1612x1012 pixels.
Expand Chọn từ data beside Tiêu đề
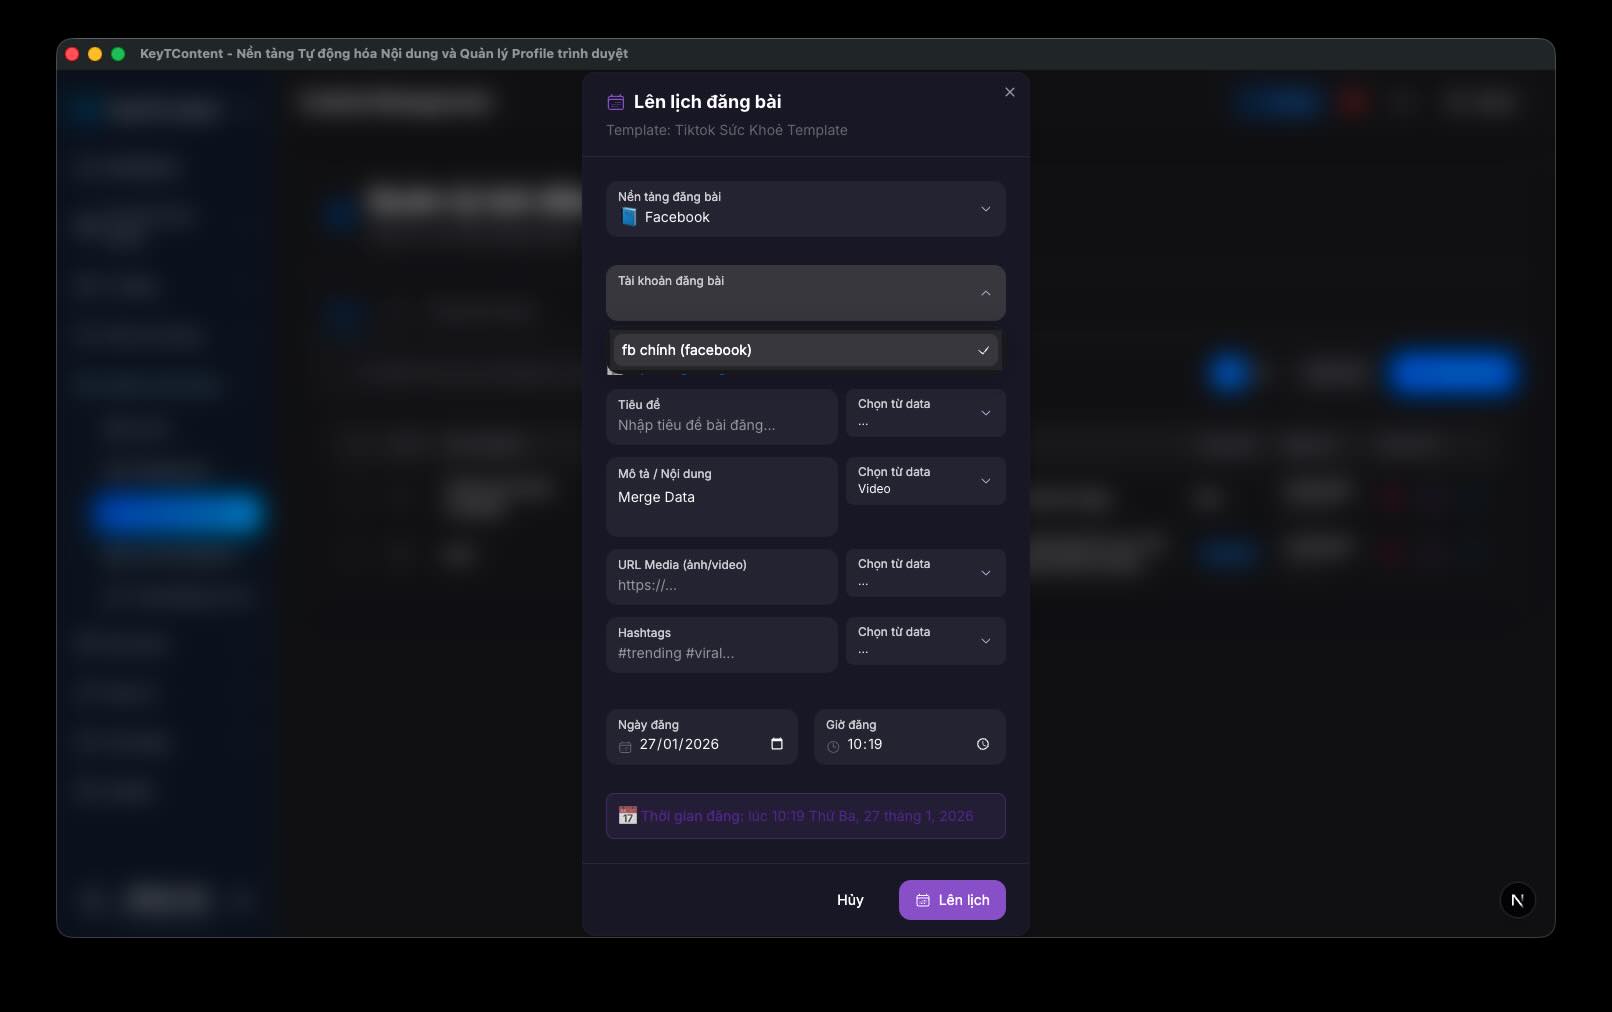pos(925,413)
